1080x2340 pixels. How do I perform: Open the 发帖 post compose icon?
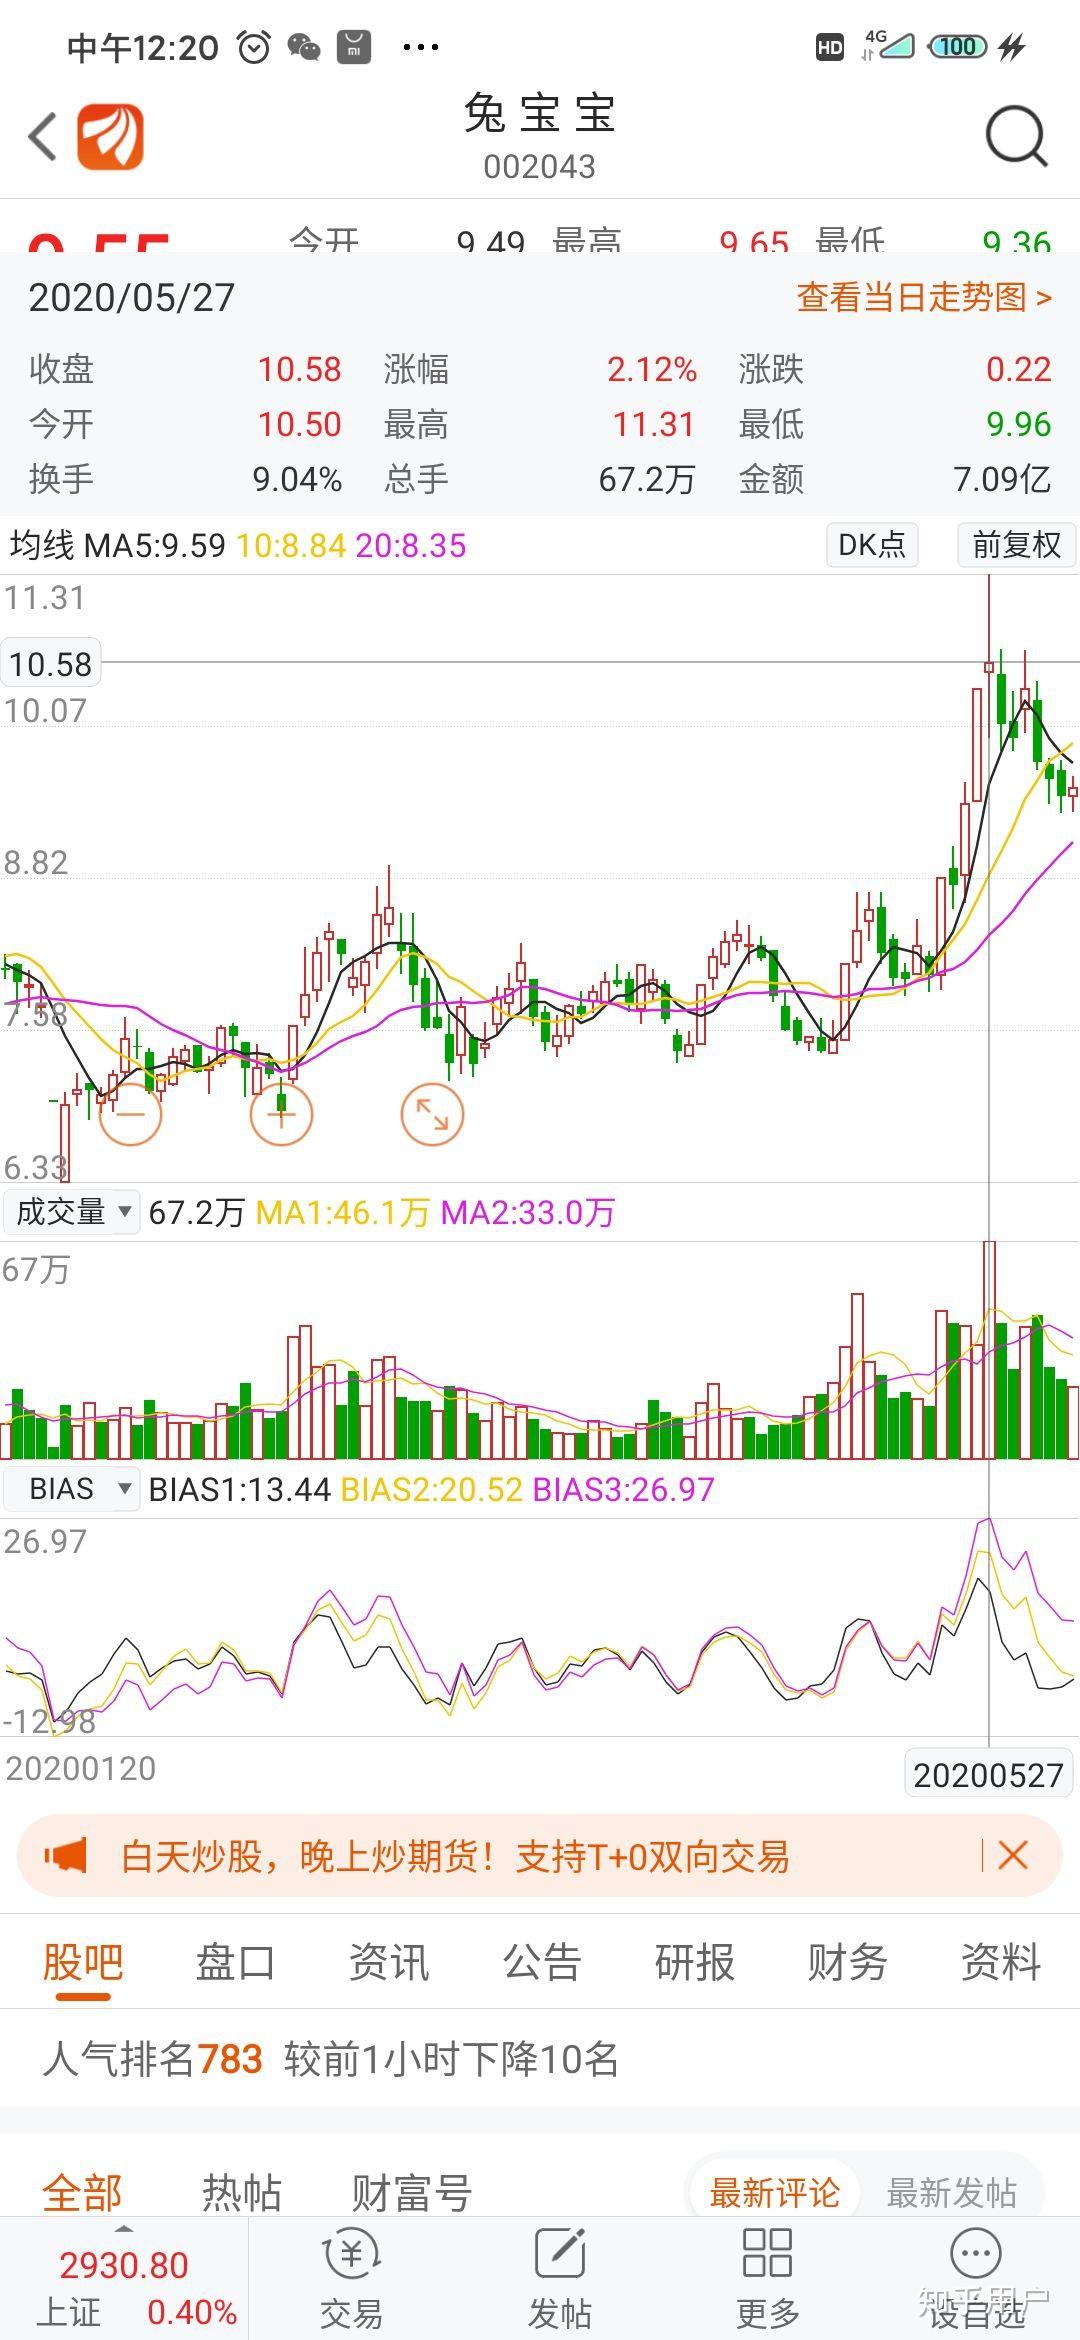tap(560, 2278)
